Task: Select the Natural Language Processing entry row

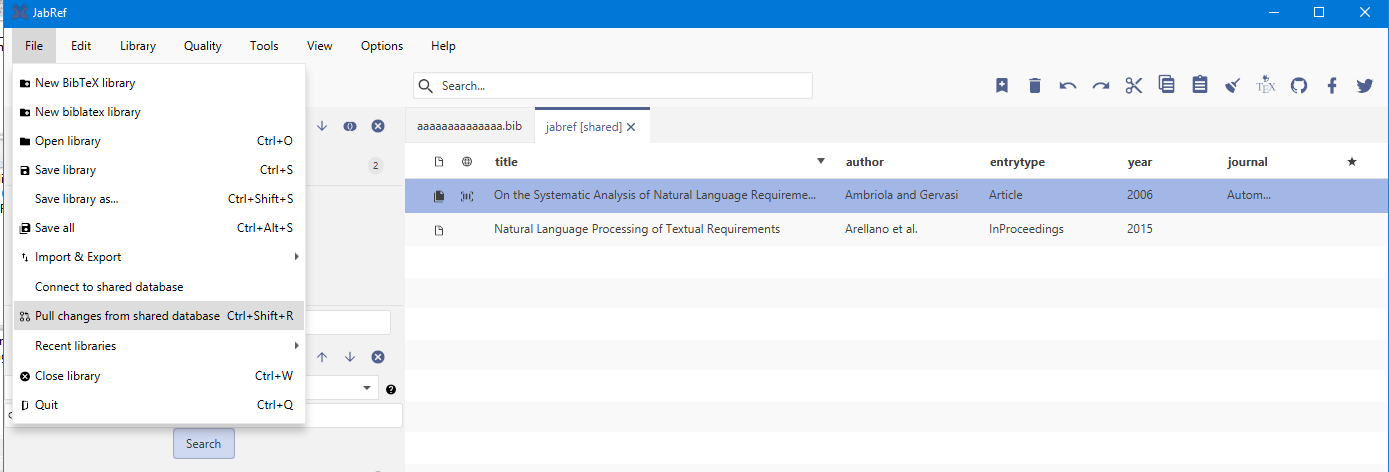Action: (636, 229)
